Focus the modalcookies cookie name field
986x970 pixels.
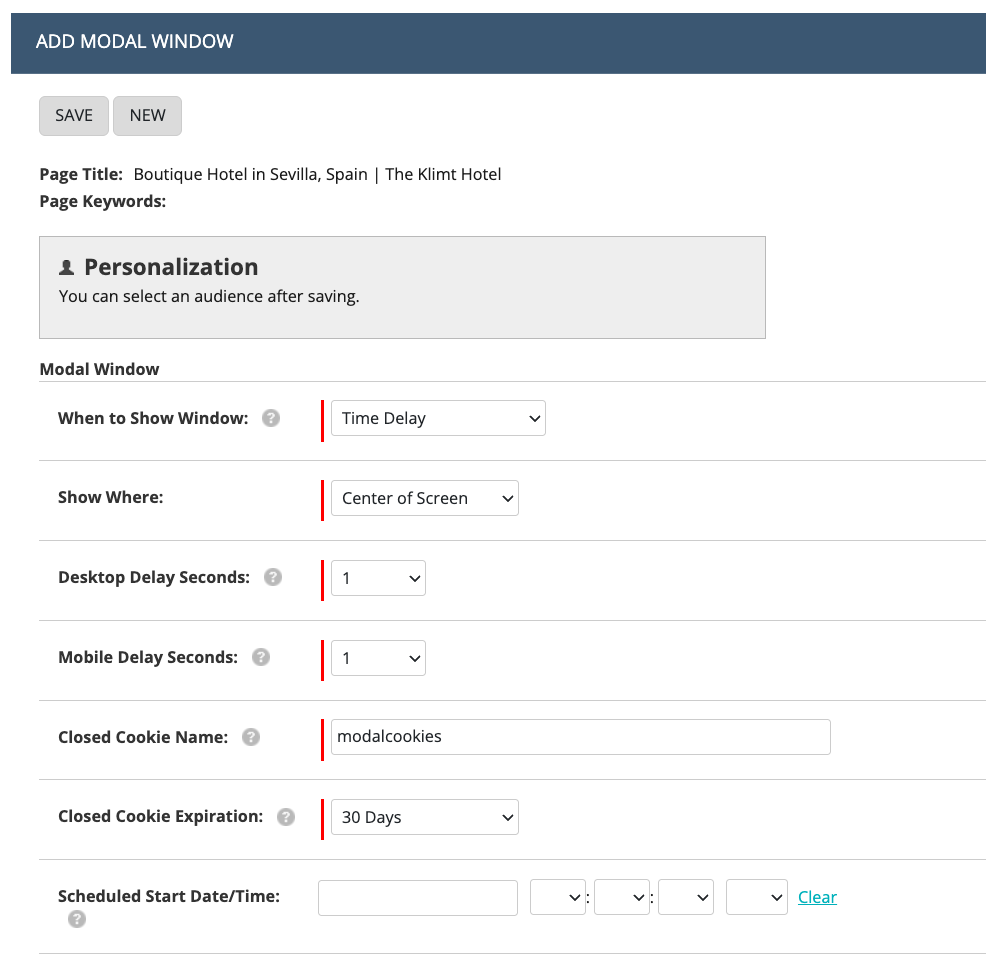(x=580, y=737)
